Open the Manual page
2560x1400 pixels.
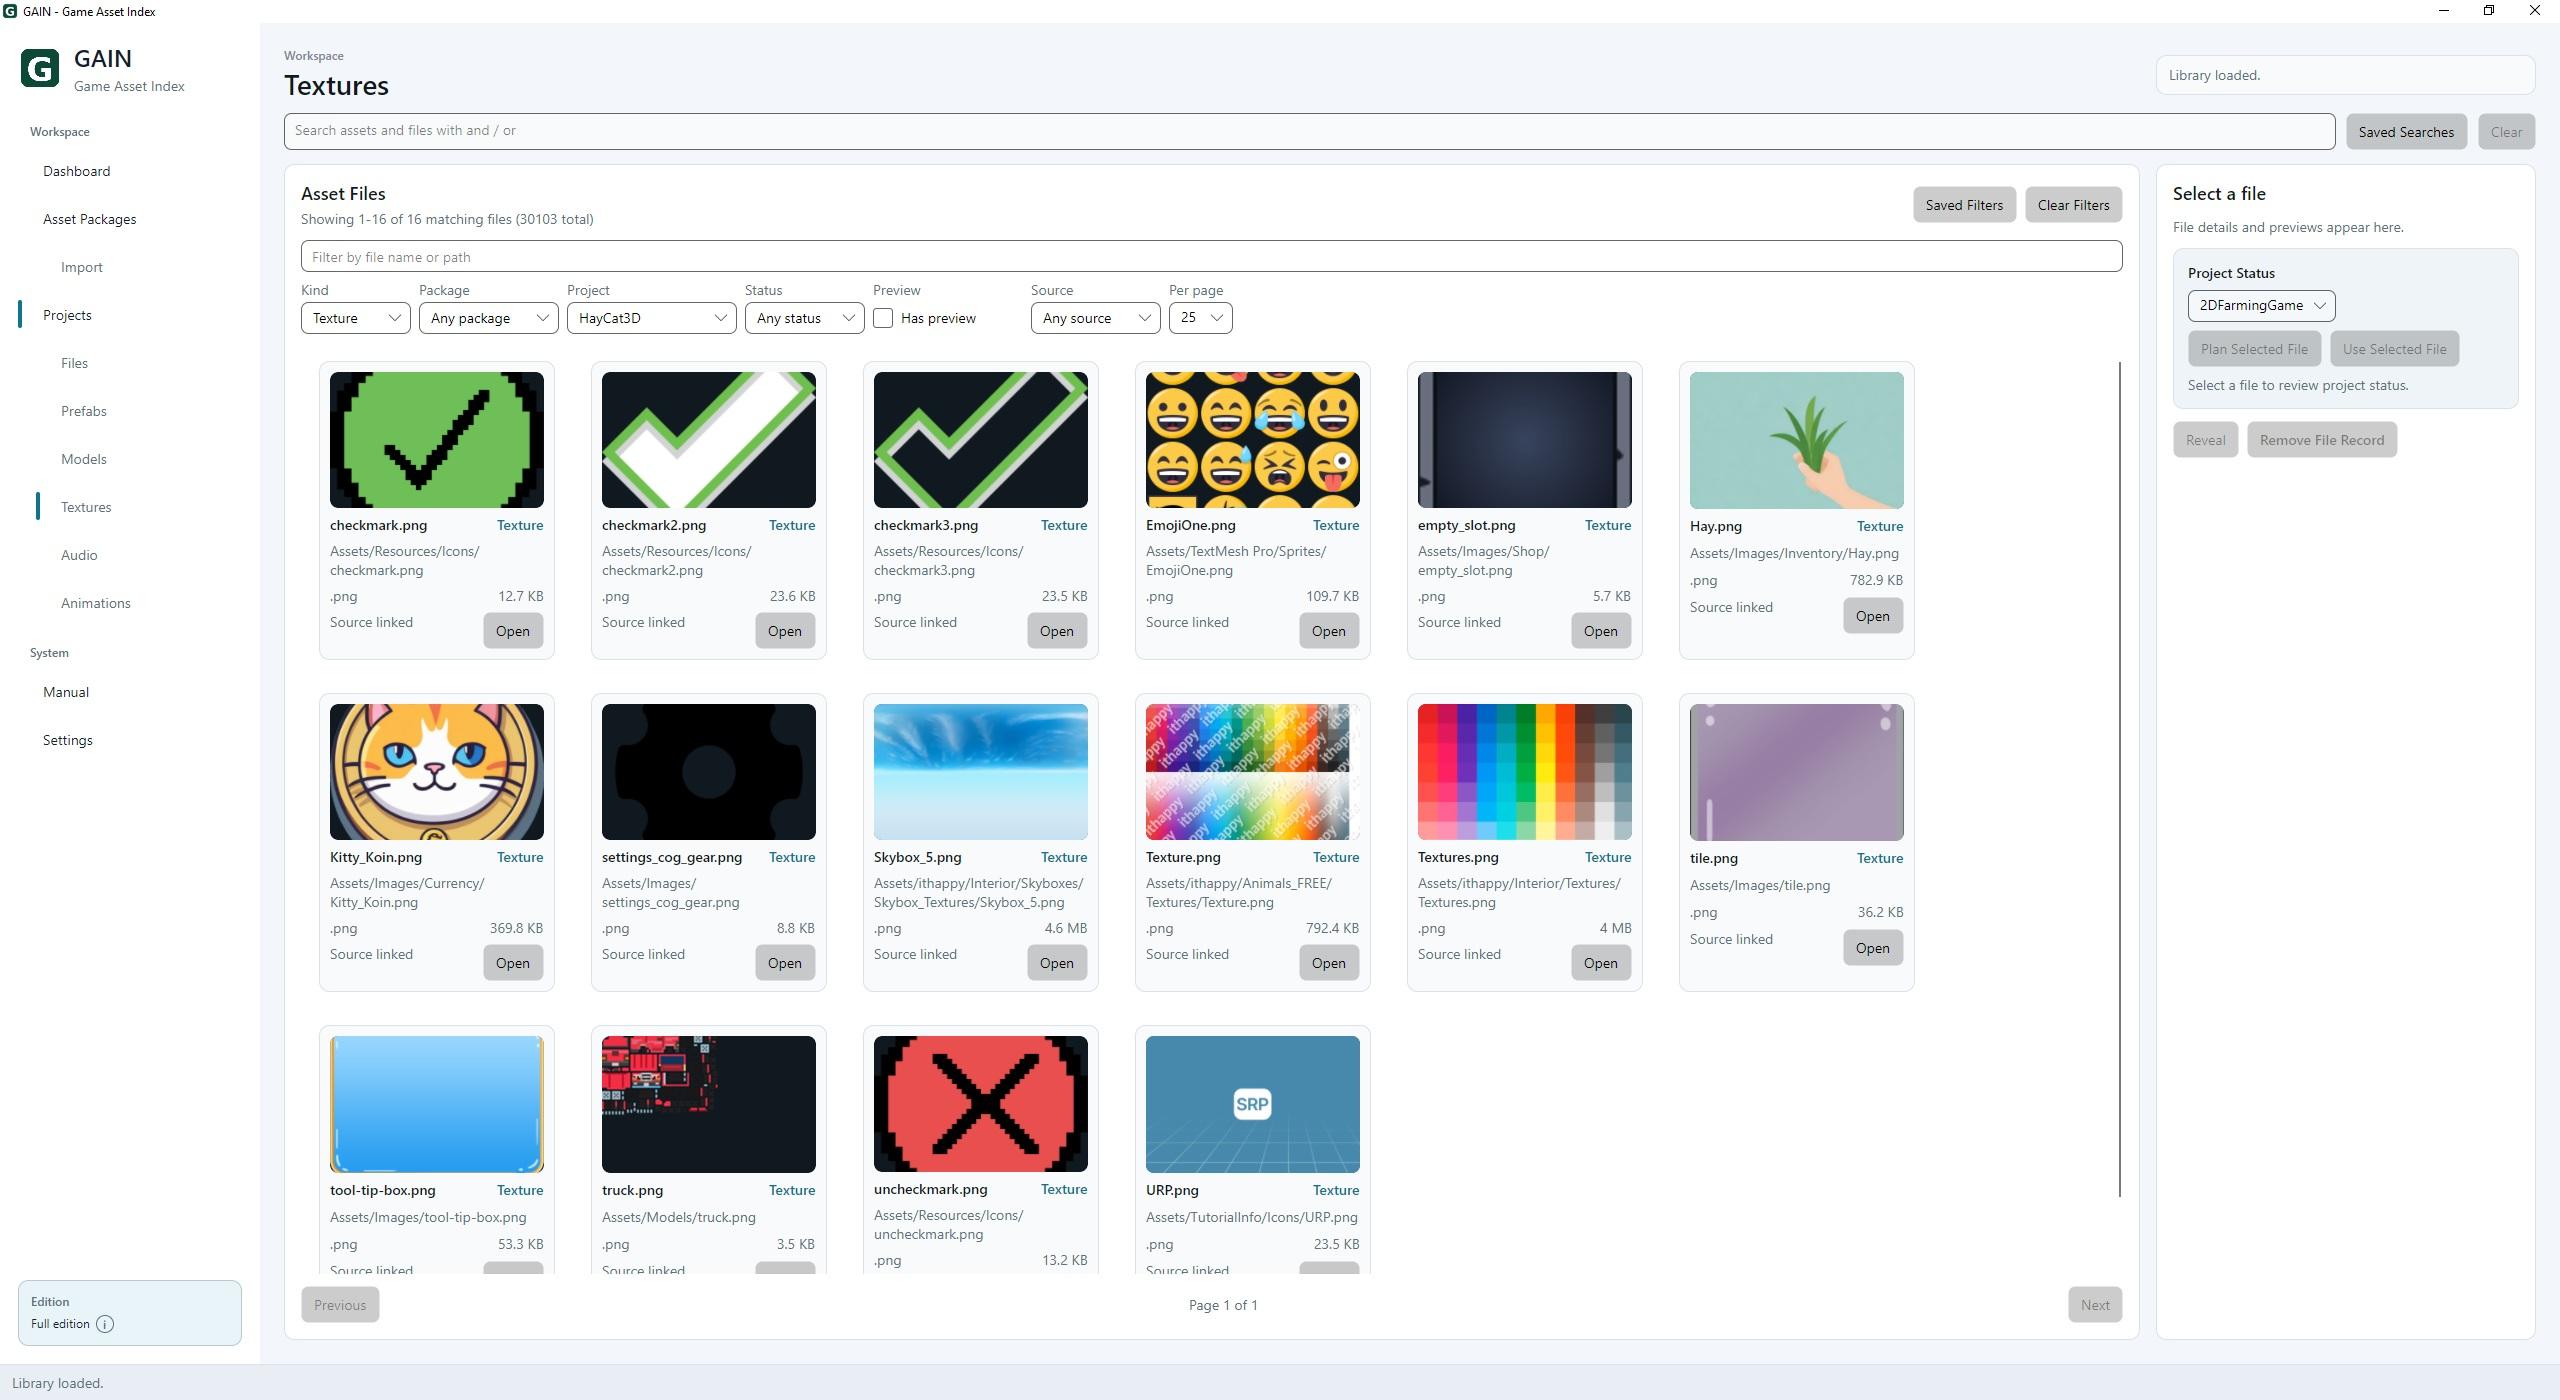[66, 692]
